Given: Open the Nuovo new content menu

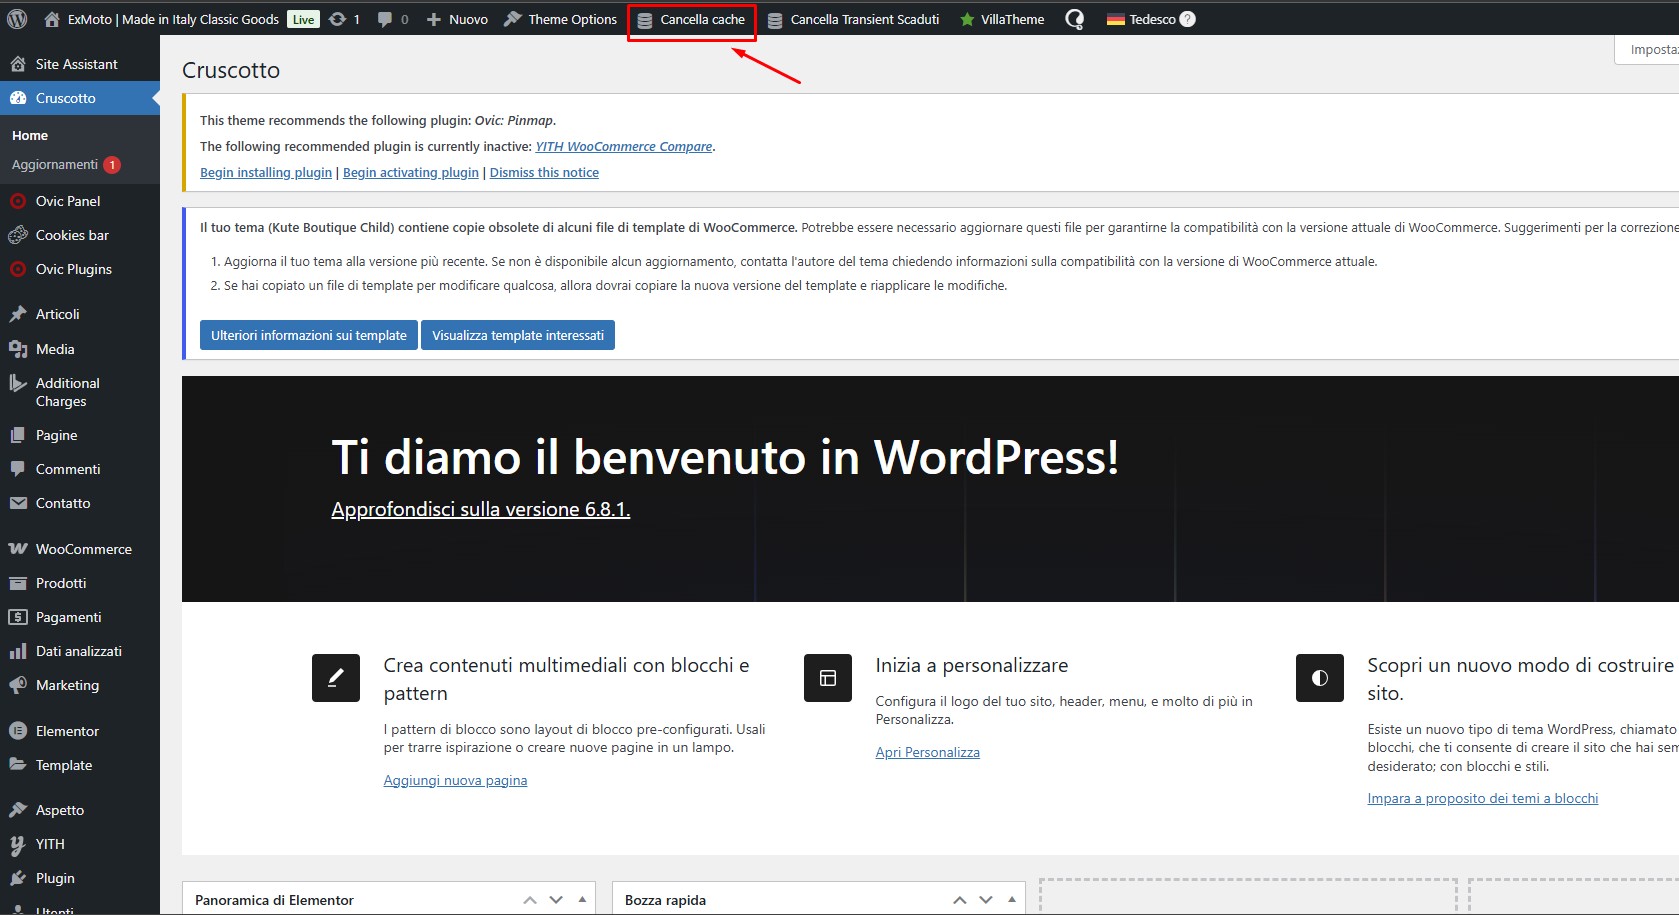Looking at the screenshot, I should coord(457,19).
